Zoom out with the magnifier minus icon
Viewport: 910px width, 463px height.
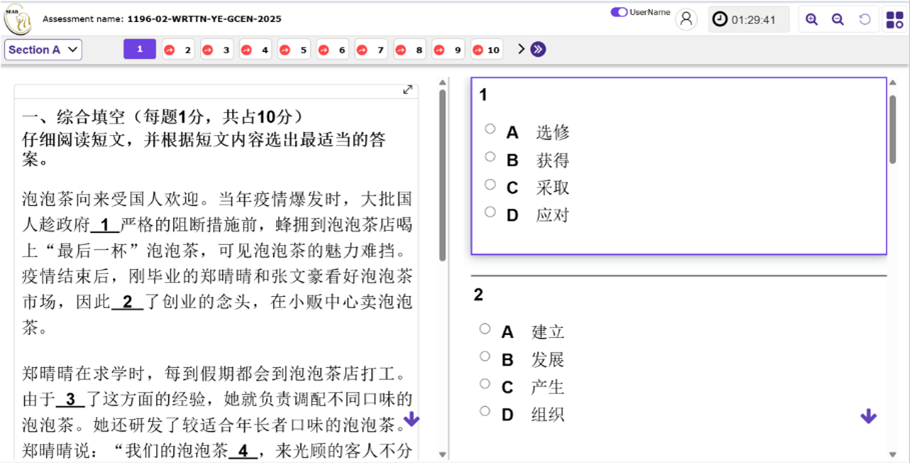837,20
